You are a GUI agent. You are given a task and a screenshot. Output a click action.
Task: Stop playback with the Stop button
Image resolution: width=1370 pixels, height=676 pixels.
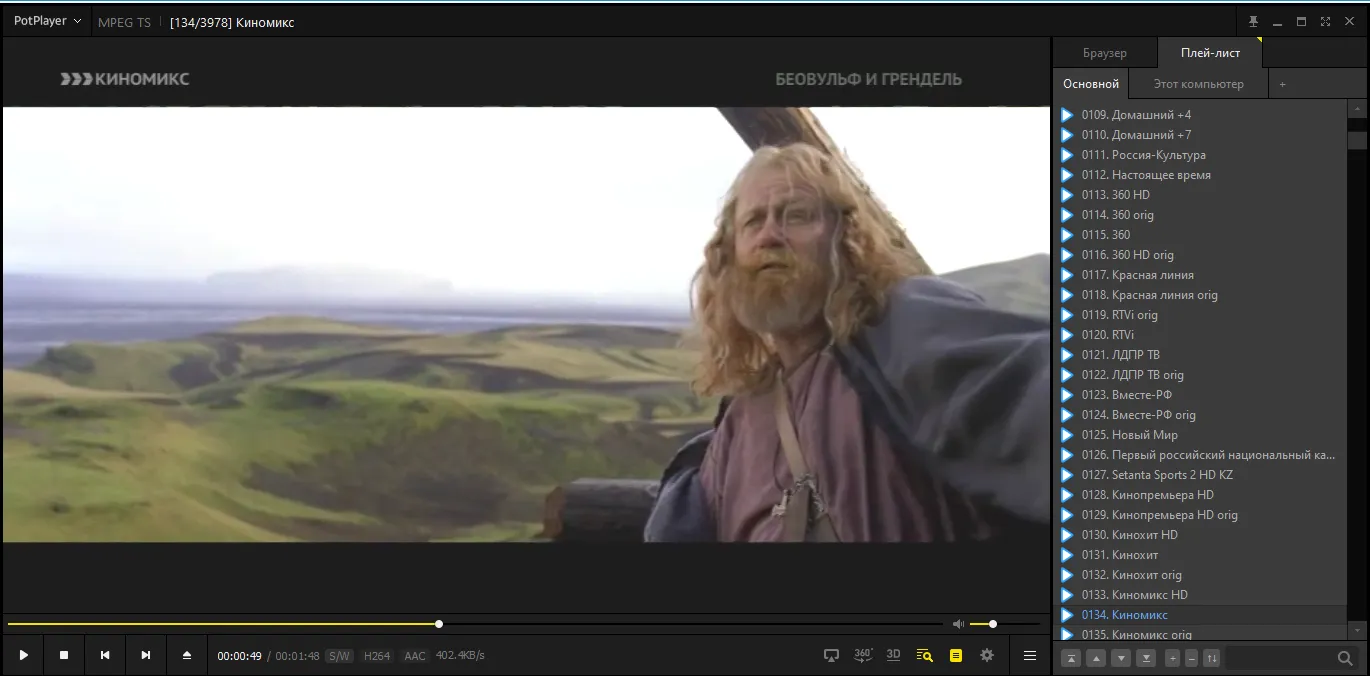64,655
